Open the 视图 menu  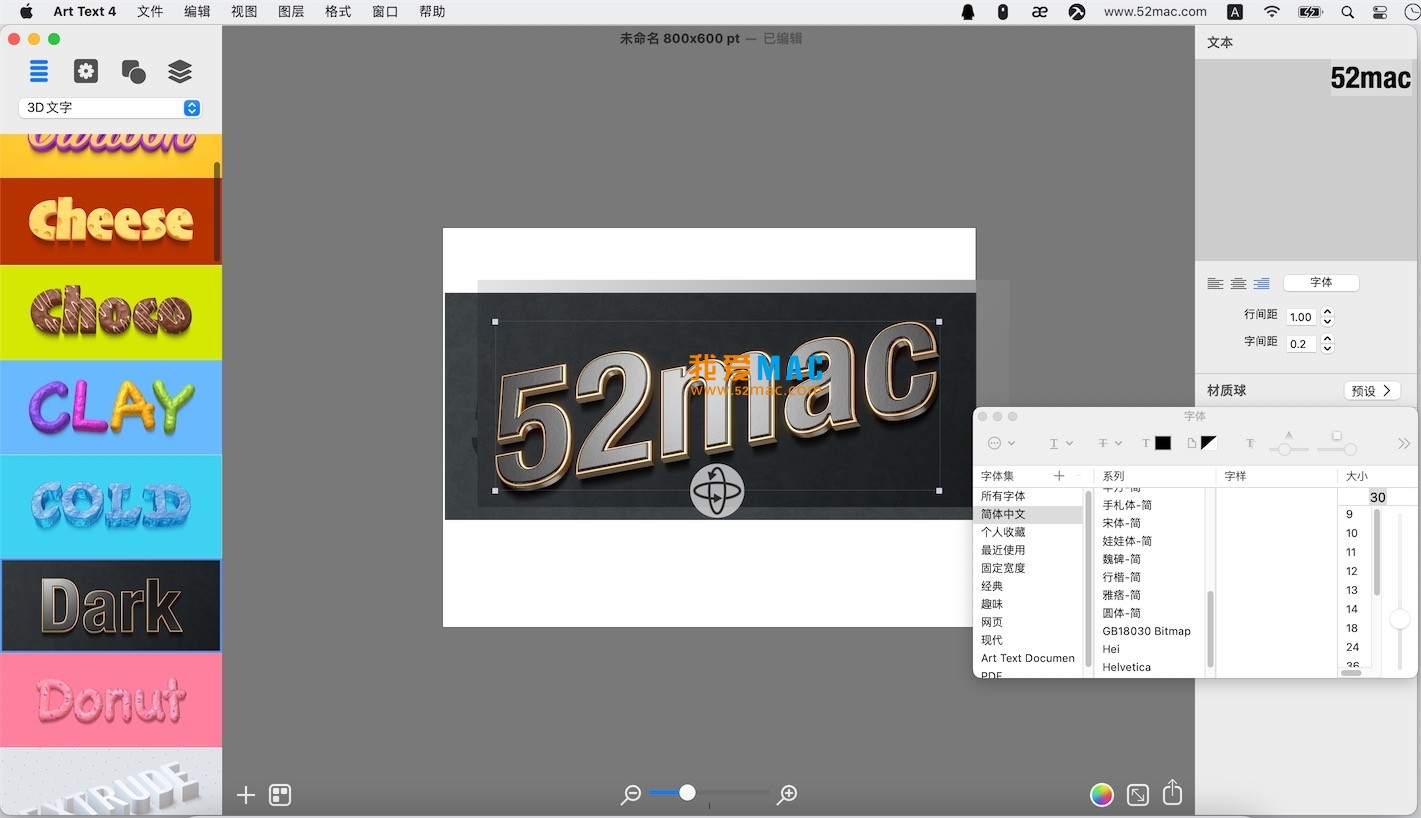[244, 12]
